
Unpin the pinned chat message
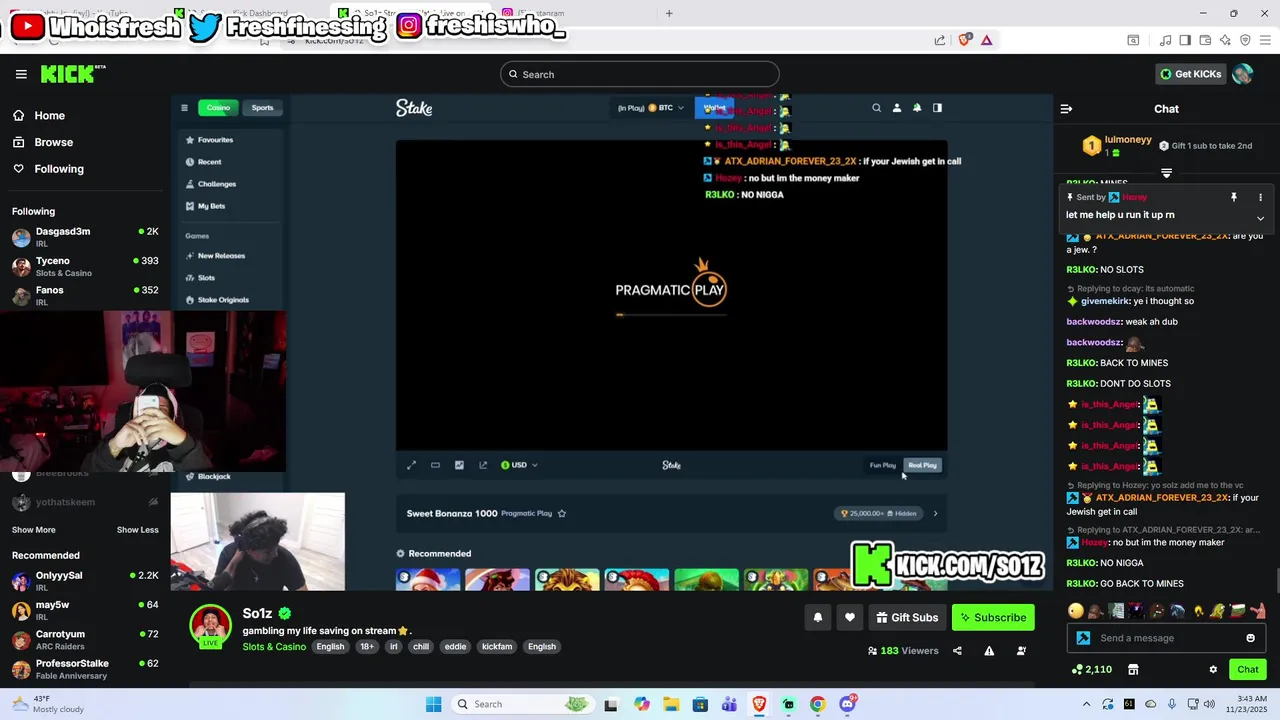(1234, 197)
